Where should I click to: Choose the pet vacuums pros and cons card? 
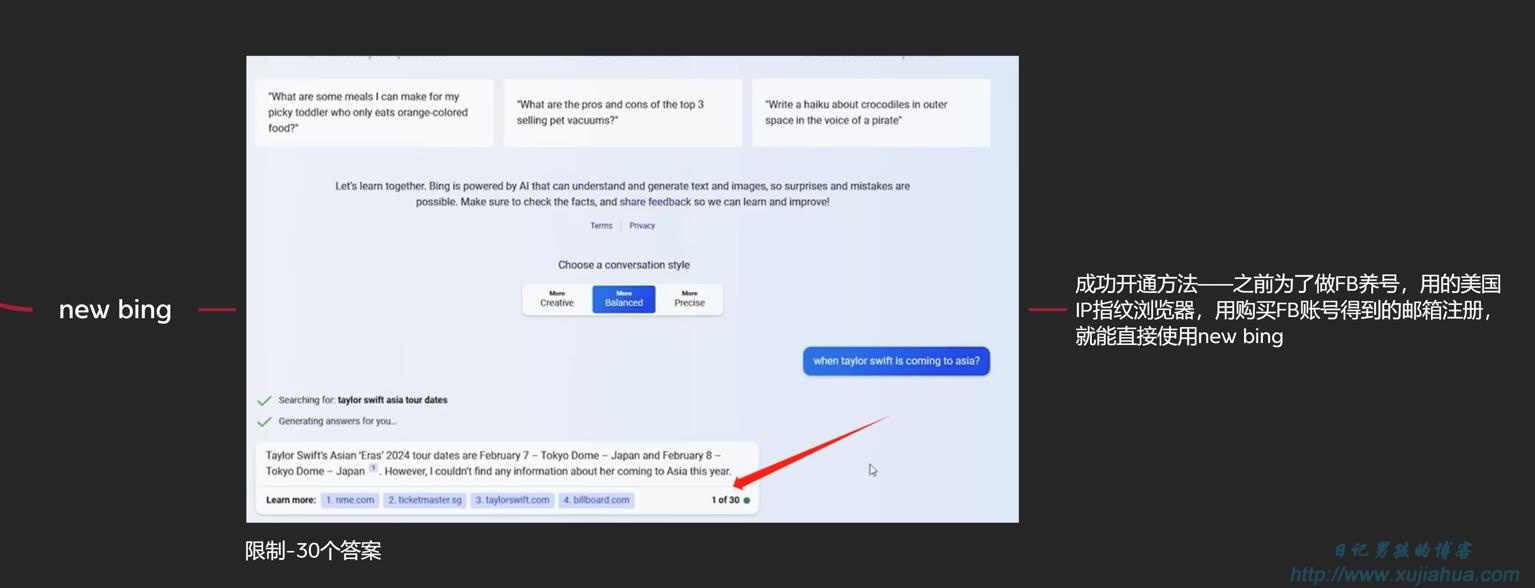pos(622,113)
